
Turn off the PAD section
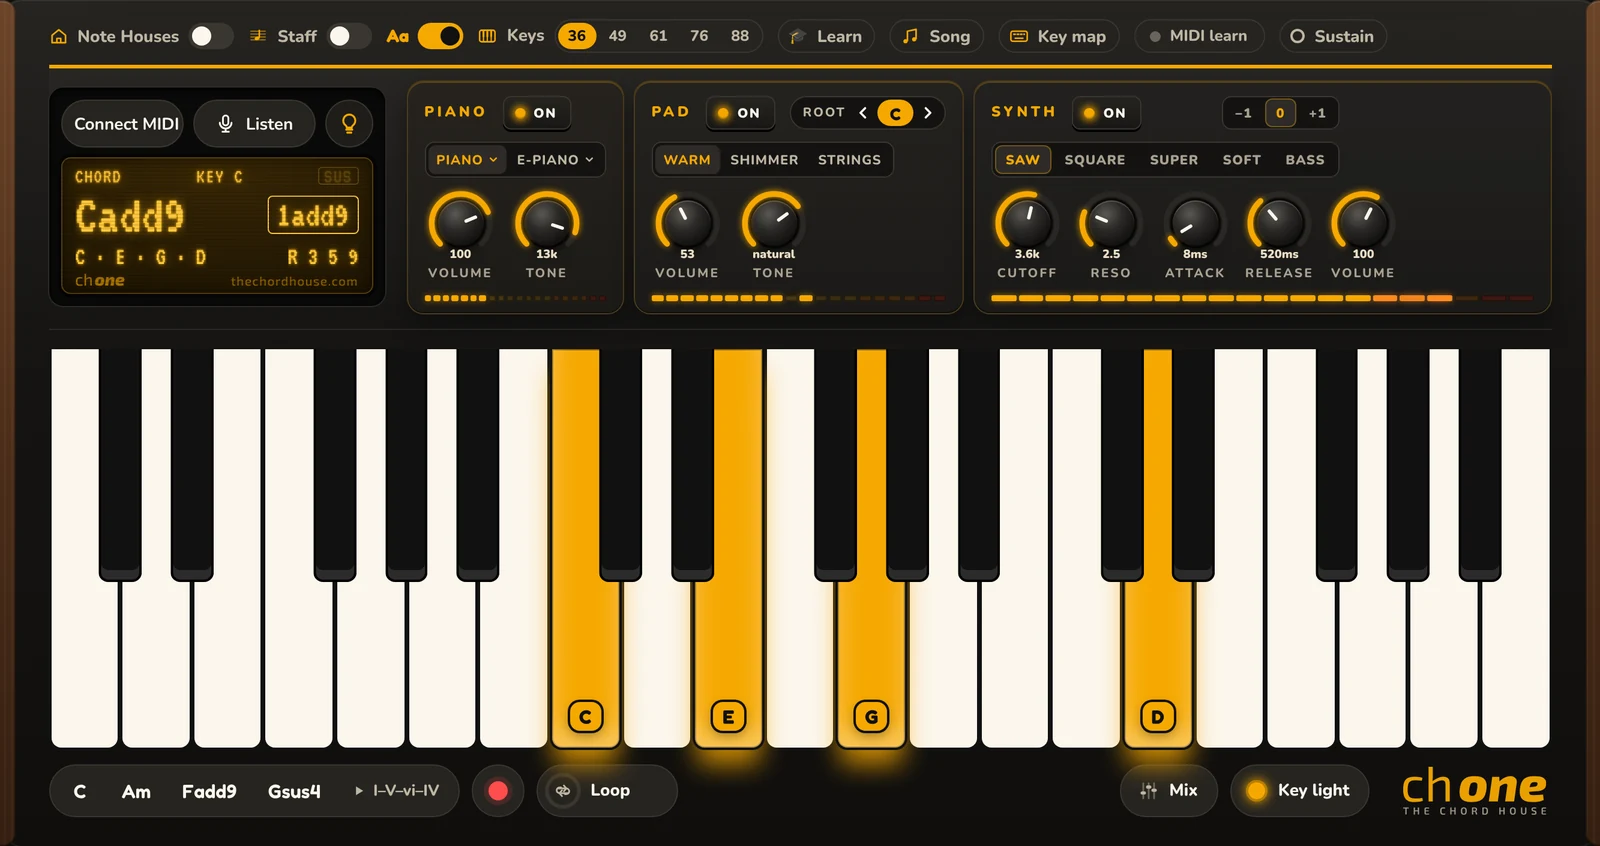click(739, 113)
